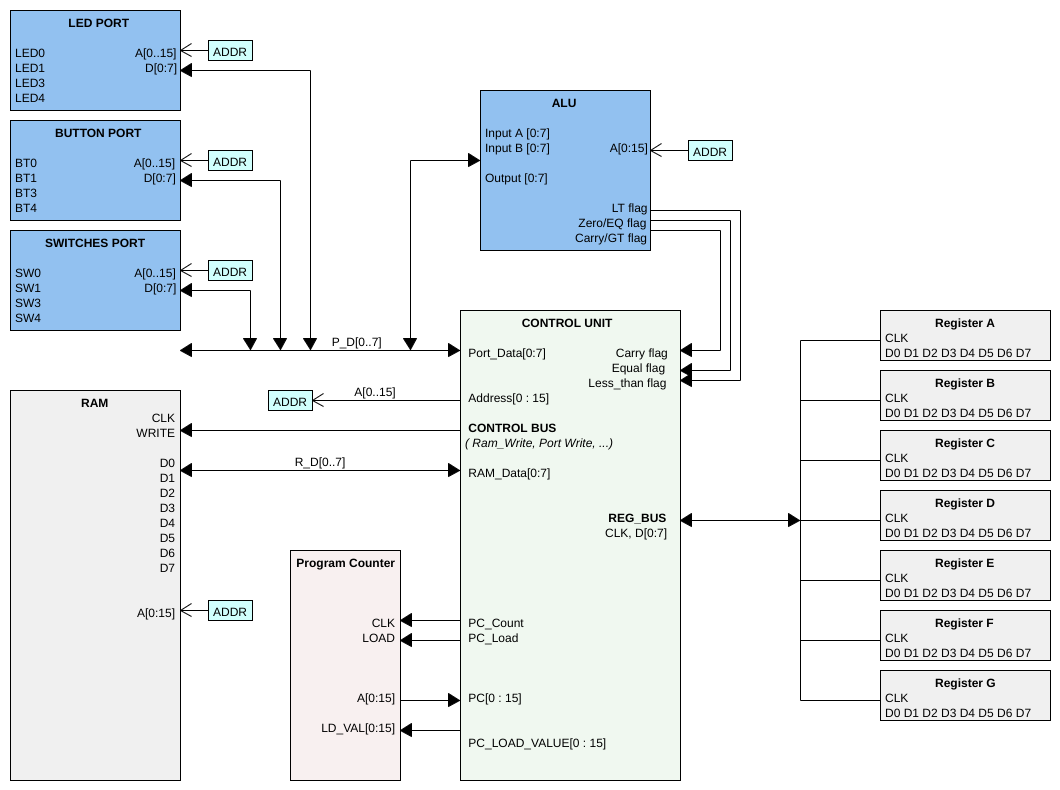Select the LED PORT block title
1060x790 pixels.
(x=98, y=23)
